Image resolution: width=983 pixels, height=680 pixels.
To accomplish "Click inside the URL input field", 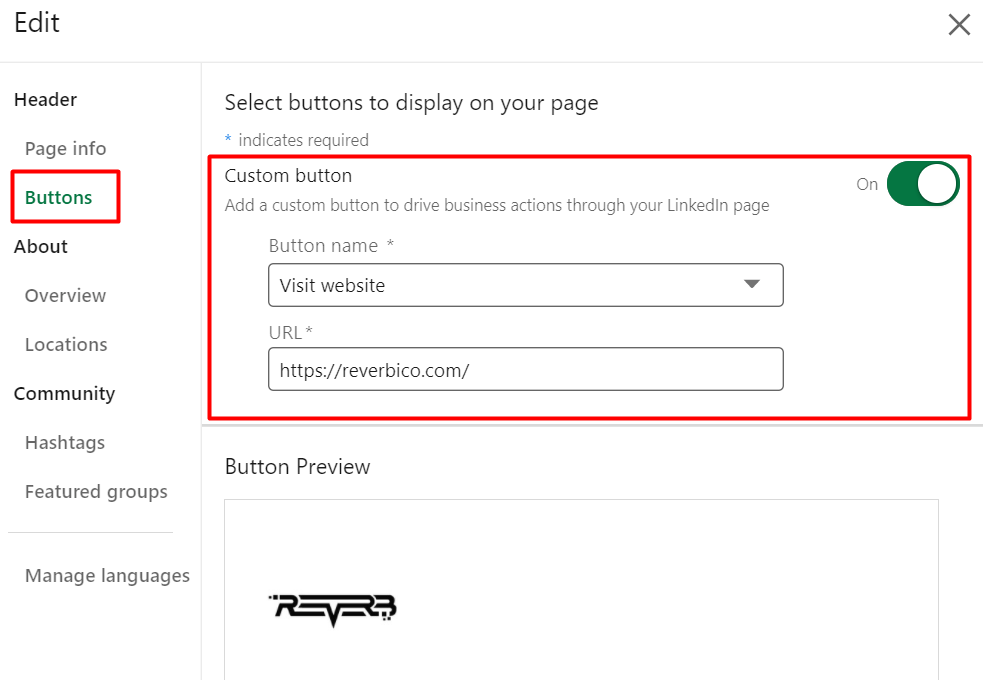I will click(525, 369).
